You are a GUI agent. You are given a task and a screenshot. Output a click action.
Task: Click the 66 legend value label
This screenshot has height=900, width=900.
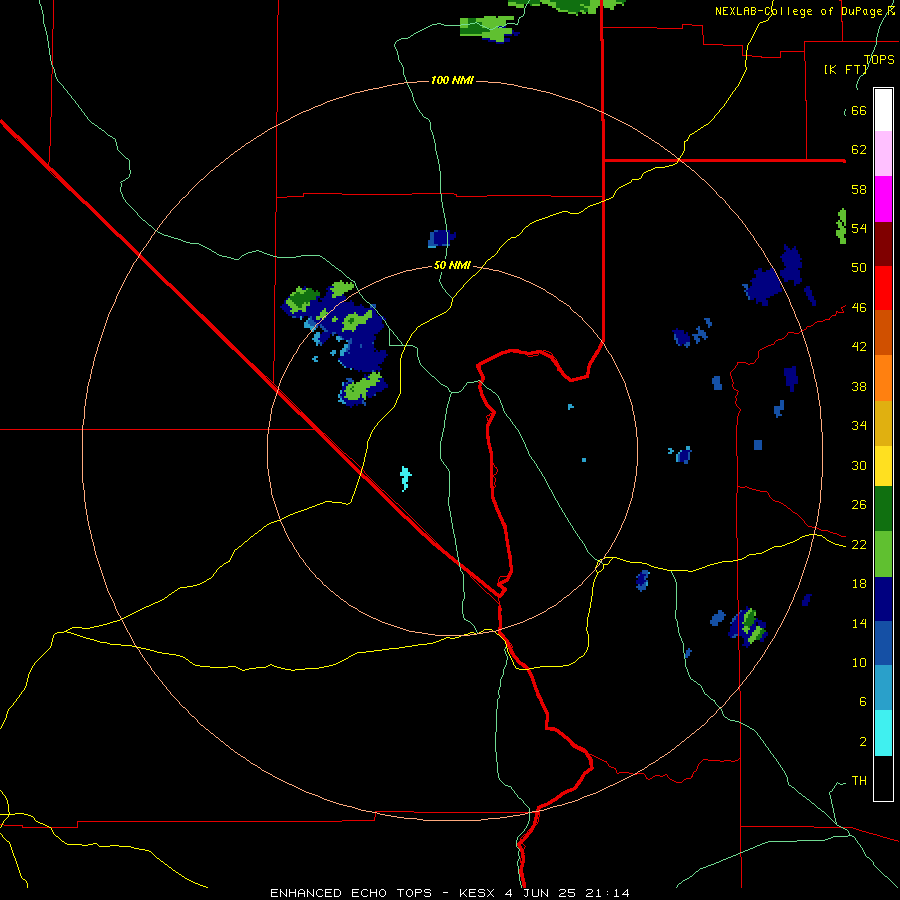point(859,111)
